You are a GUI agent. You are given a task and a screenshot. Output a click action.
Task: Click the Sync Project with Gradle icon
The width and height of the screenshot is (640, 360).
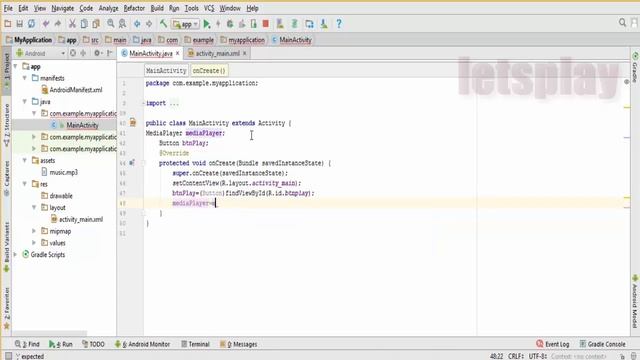pos(294,24)
